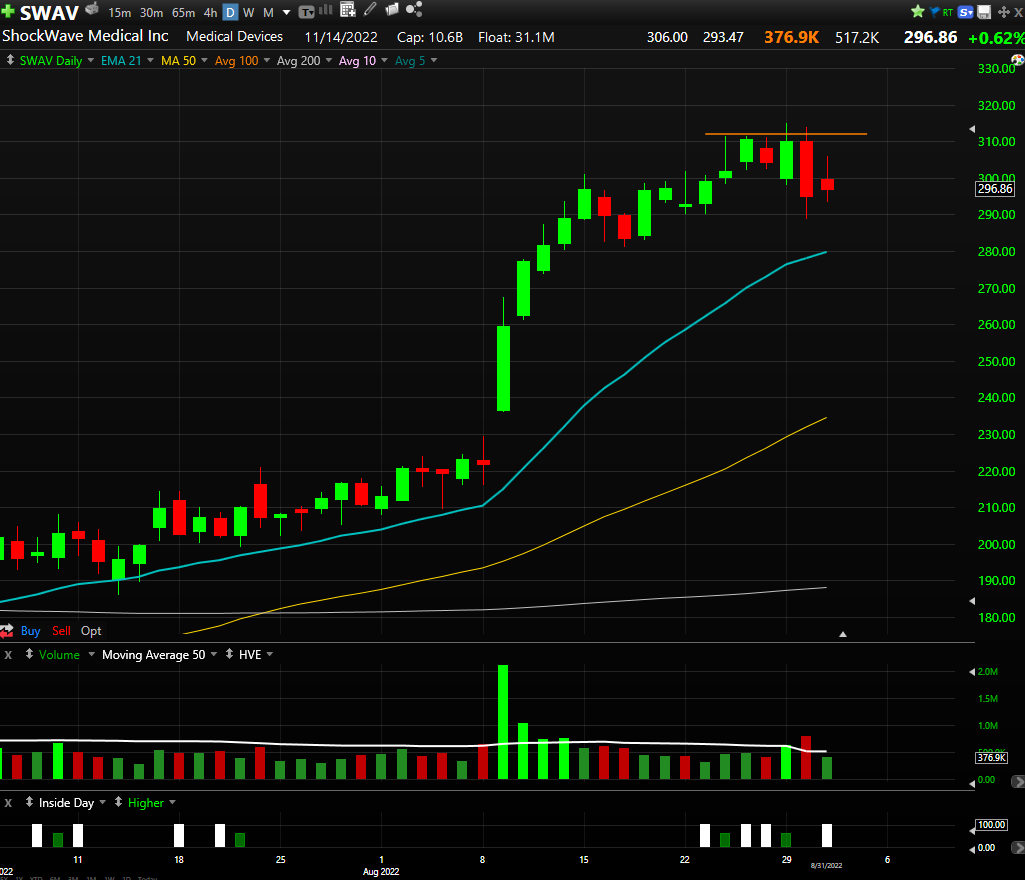Open the Avg 10 indicator dropdown
Screen dimensions: 1025x880
384,61
